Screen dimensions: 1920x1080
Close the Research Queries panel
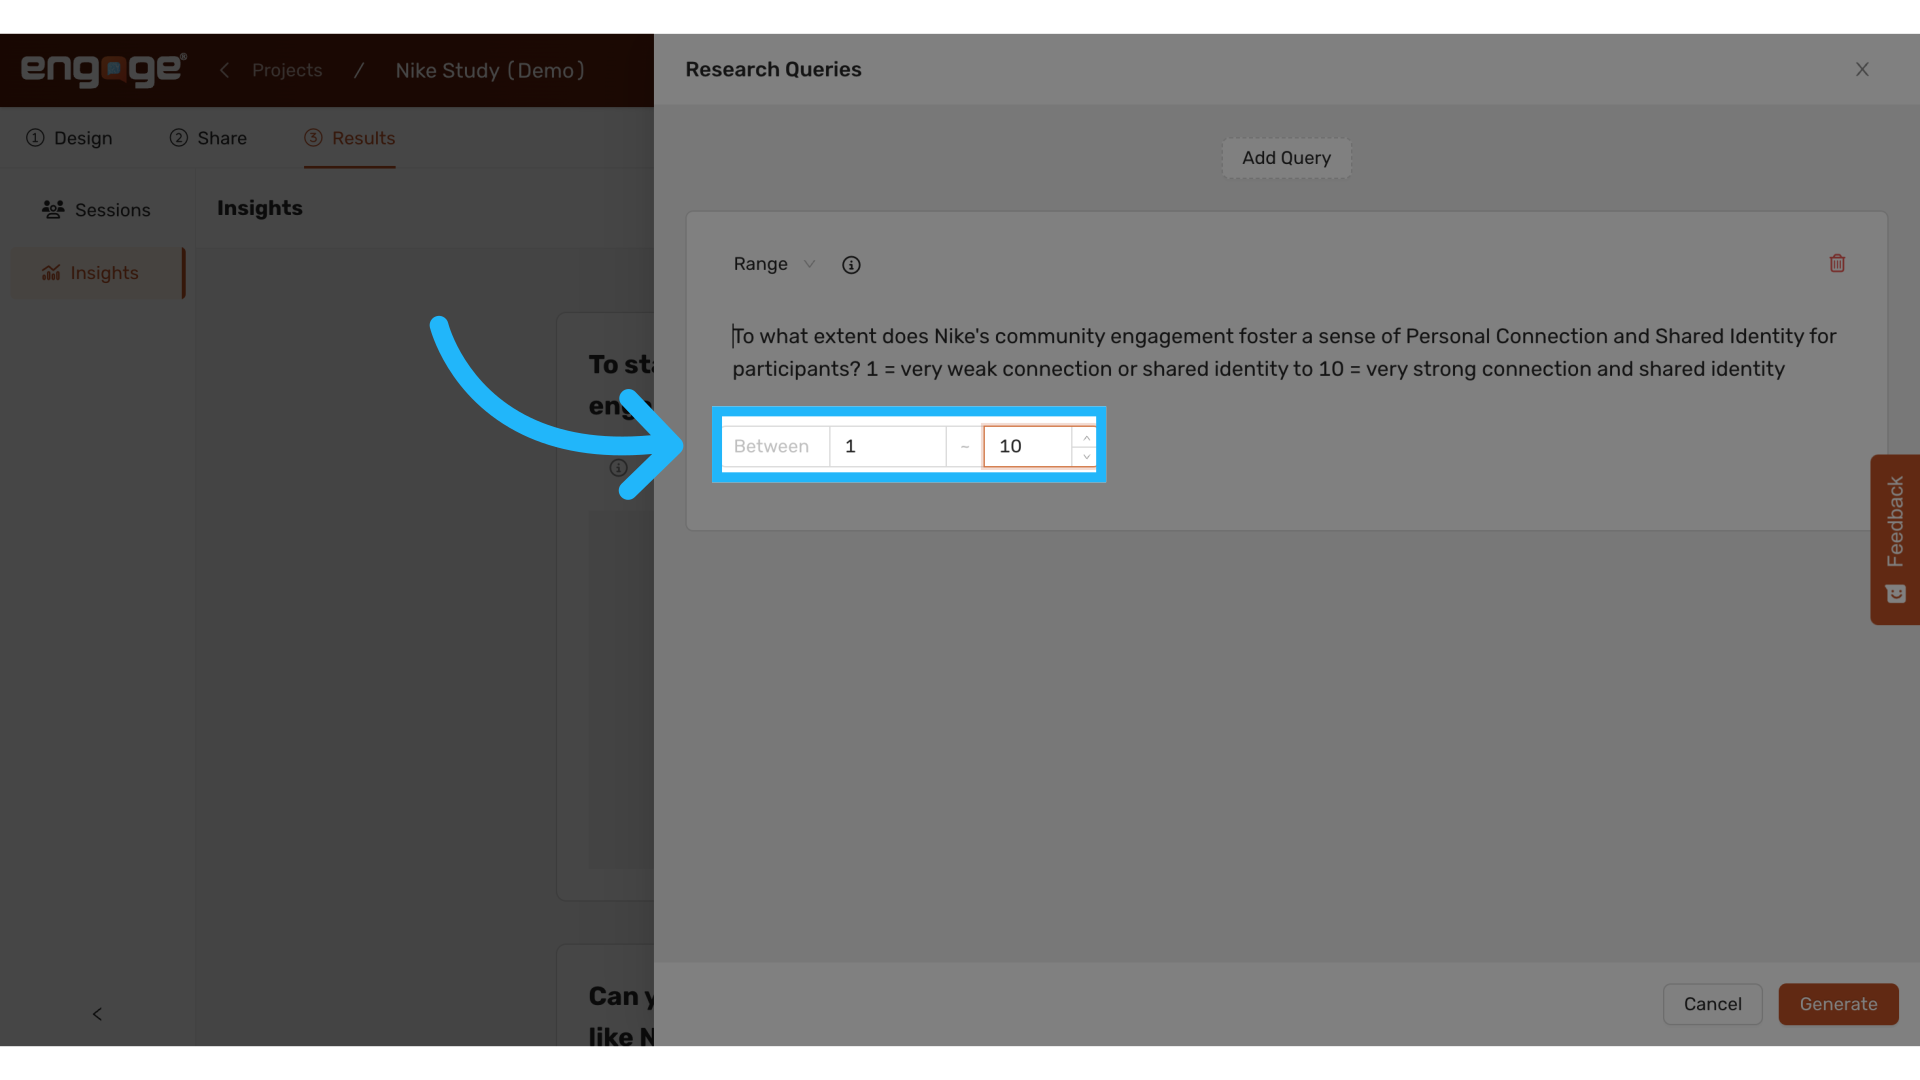click(1862, 69)
